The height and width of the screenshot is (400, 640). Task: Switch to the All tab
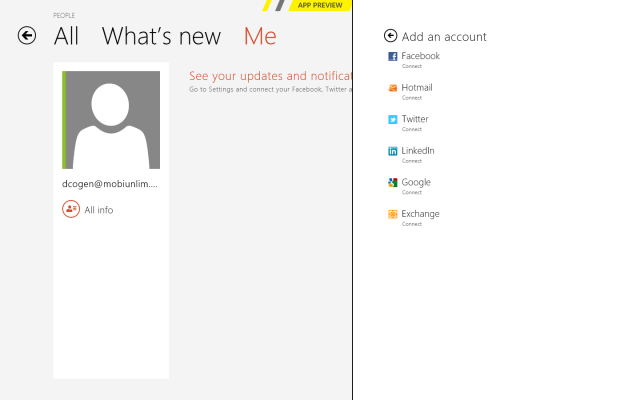[x=66, y=37]
